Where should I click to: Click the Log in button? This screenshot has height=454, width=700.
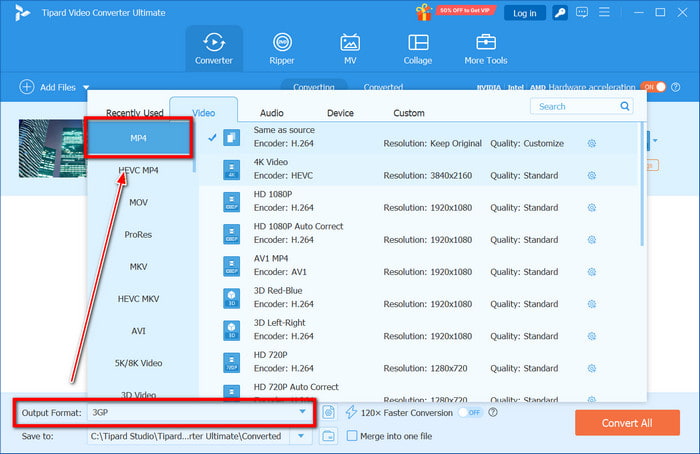(x=524, y=13)
